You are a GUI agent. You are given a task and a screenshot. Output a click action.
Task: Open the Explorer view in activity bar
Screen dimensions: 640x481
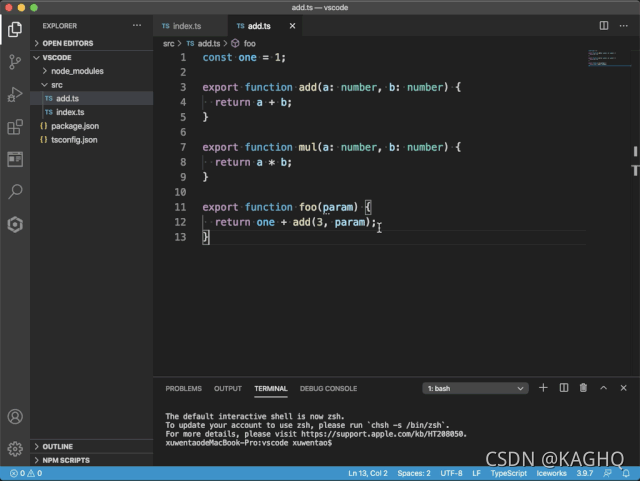tap(15, 29)
